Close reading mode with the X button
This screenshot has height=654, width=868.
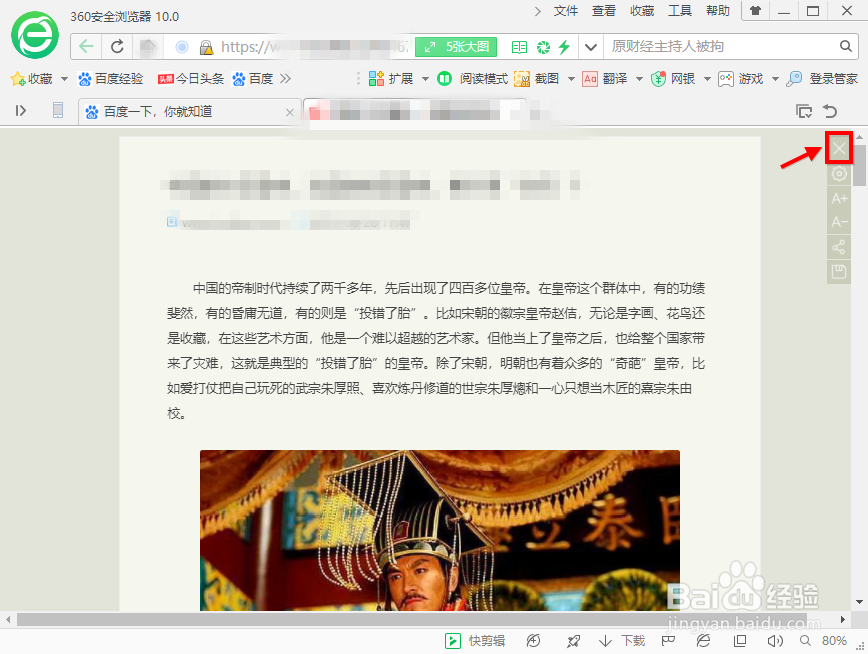tap(839, 148)
